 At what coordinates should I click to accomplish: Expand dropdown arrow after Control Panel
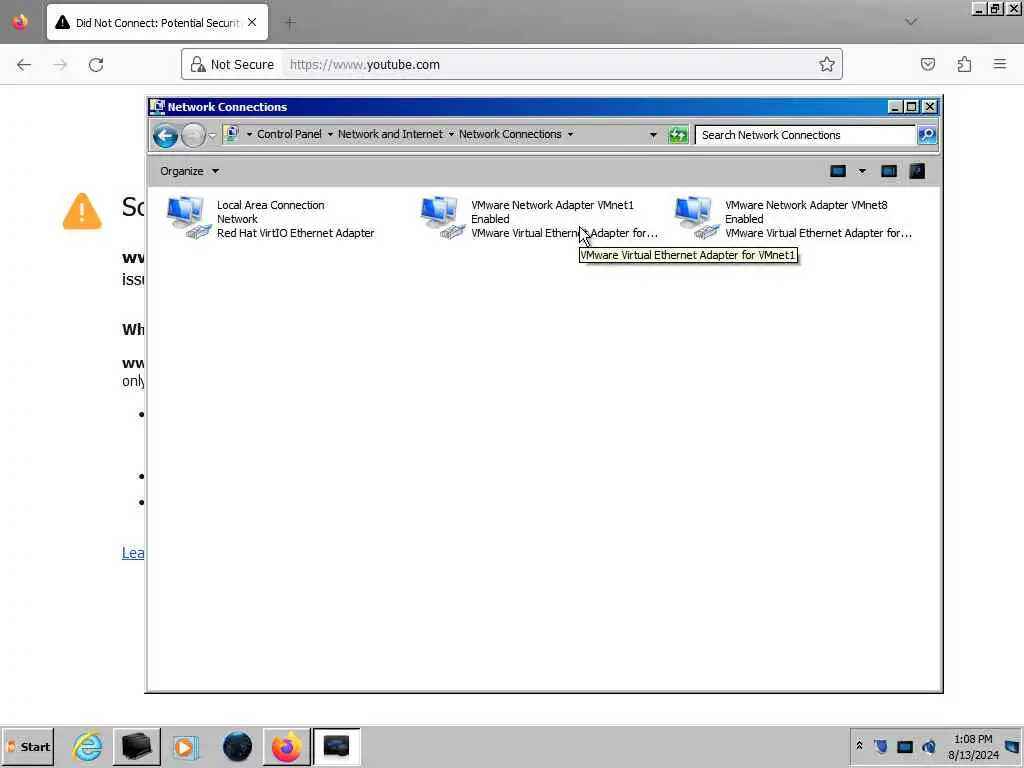point(330,135)
